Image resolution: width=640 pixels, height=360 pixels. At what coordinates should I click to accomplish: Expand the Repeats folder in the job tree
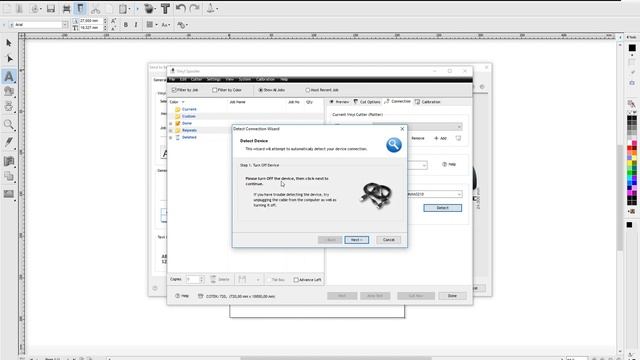pos(171,130)
